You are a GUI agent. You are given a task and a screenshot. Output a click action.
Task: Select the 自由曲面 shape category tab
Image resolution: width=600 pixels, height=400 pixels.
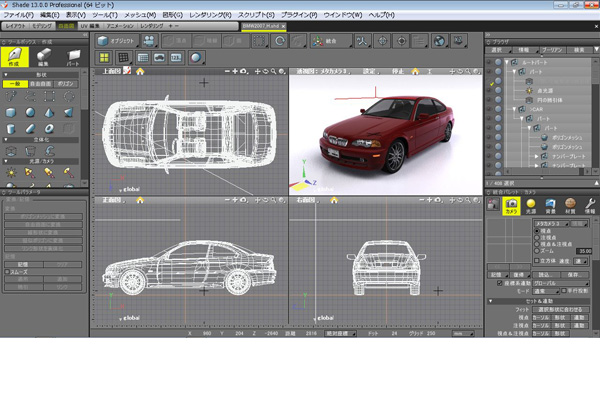[x=41, y=84]
